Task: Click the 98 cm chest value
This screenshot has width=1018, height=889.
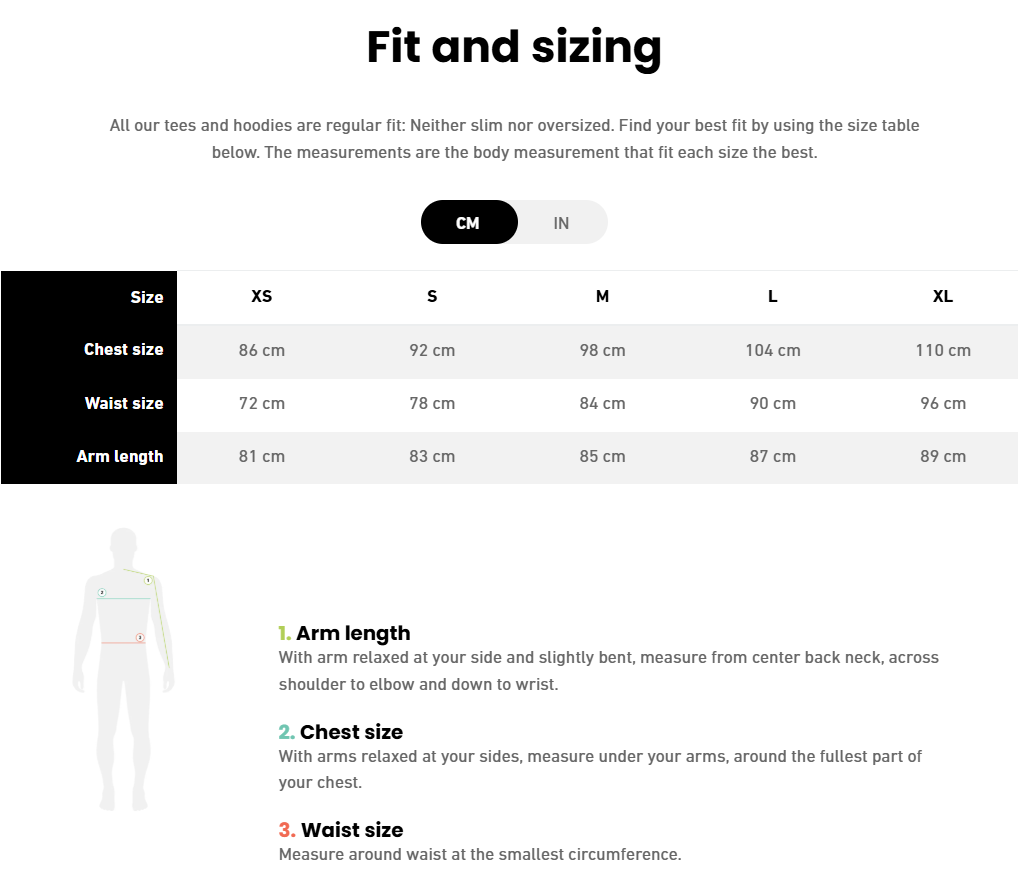Action: click(602, 351)
